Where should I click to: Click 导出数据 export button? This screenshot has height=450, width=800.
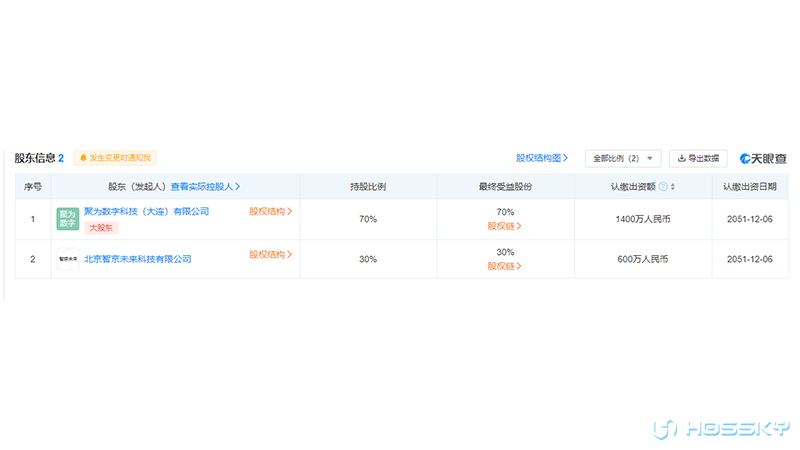click(x=698, y=158)
